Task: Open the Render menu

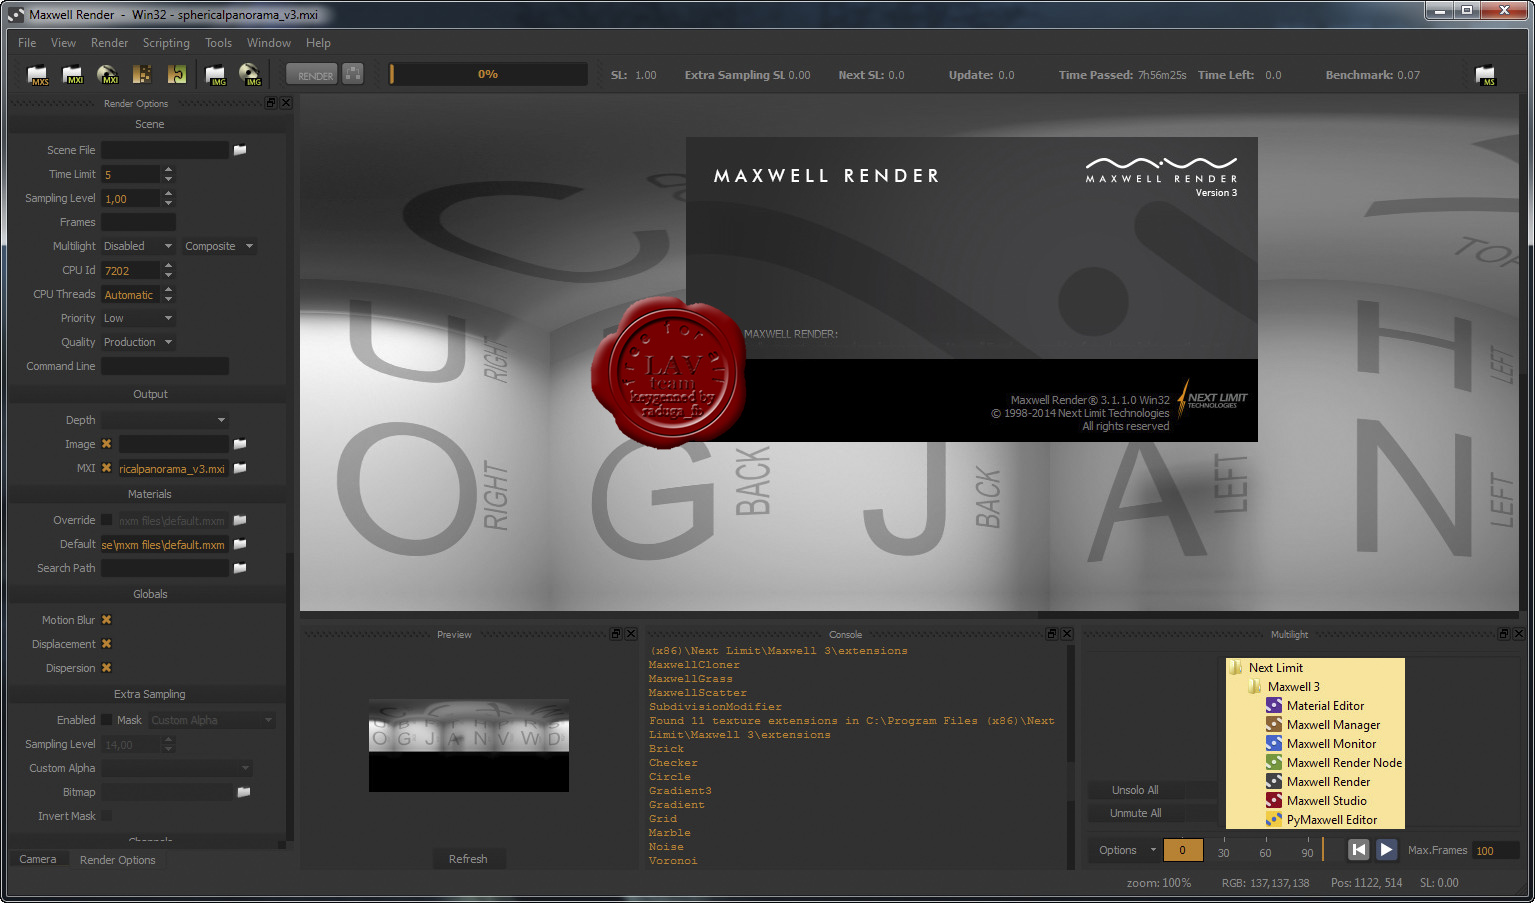Action: tap(109, 43)
